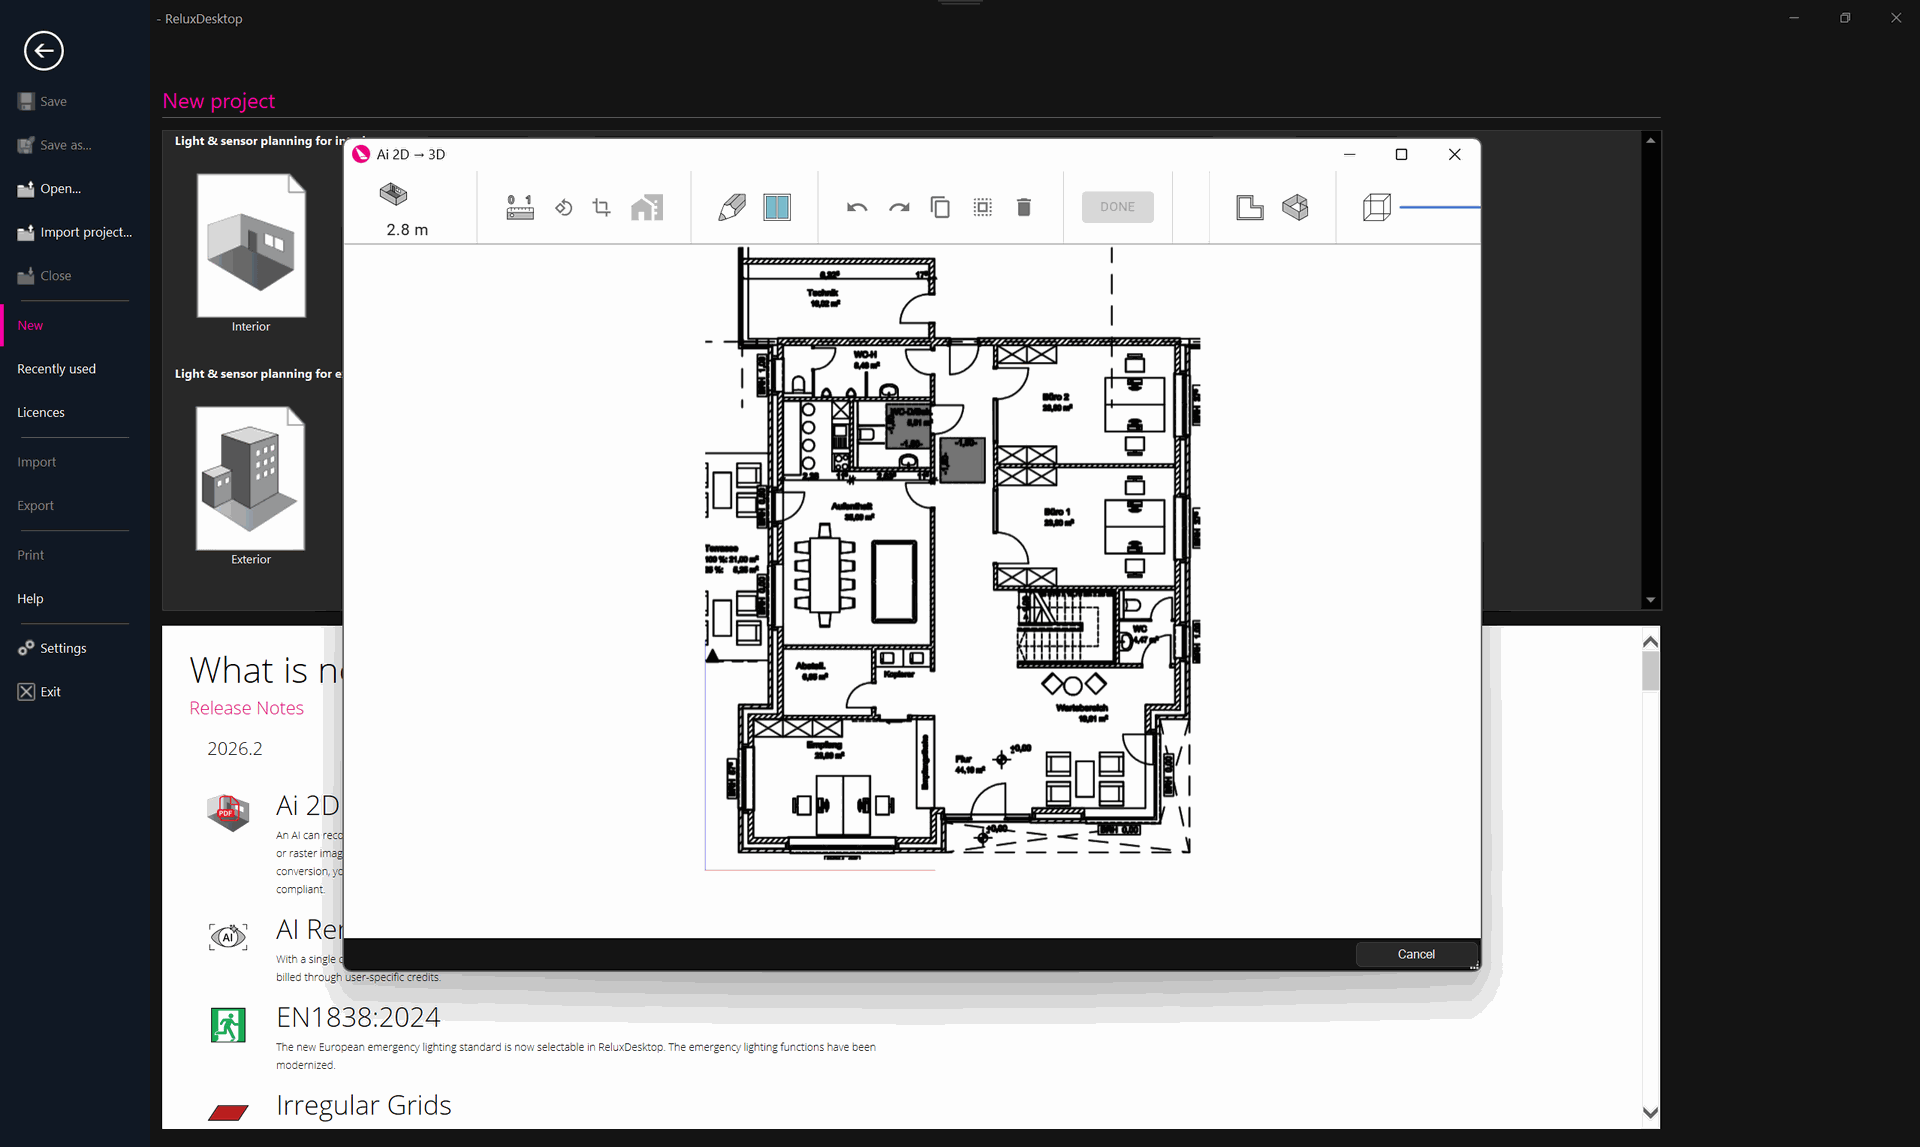Image resolution: width=1920 pixels, height=1147 pixels.
Task: Switch to 3D room view
Action: point(1296,207)
